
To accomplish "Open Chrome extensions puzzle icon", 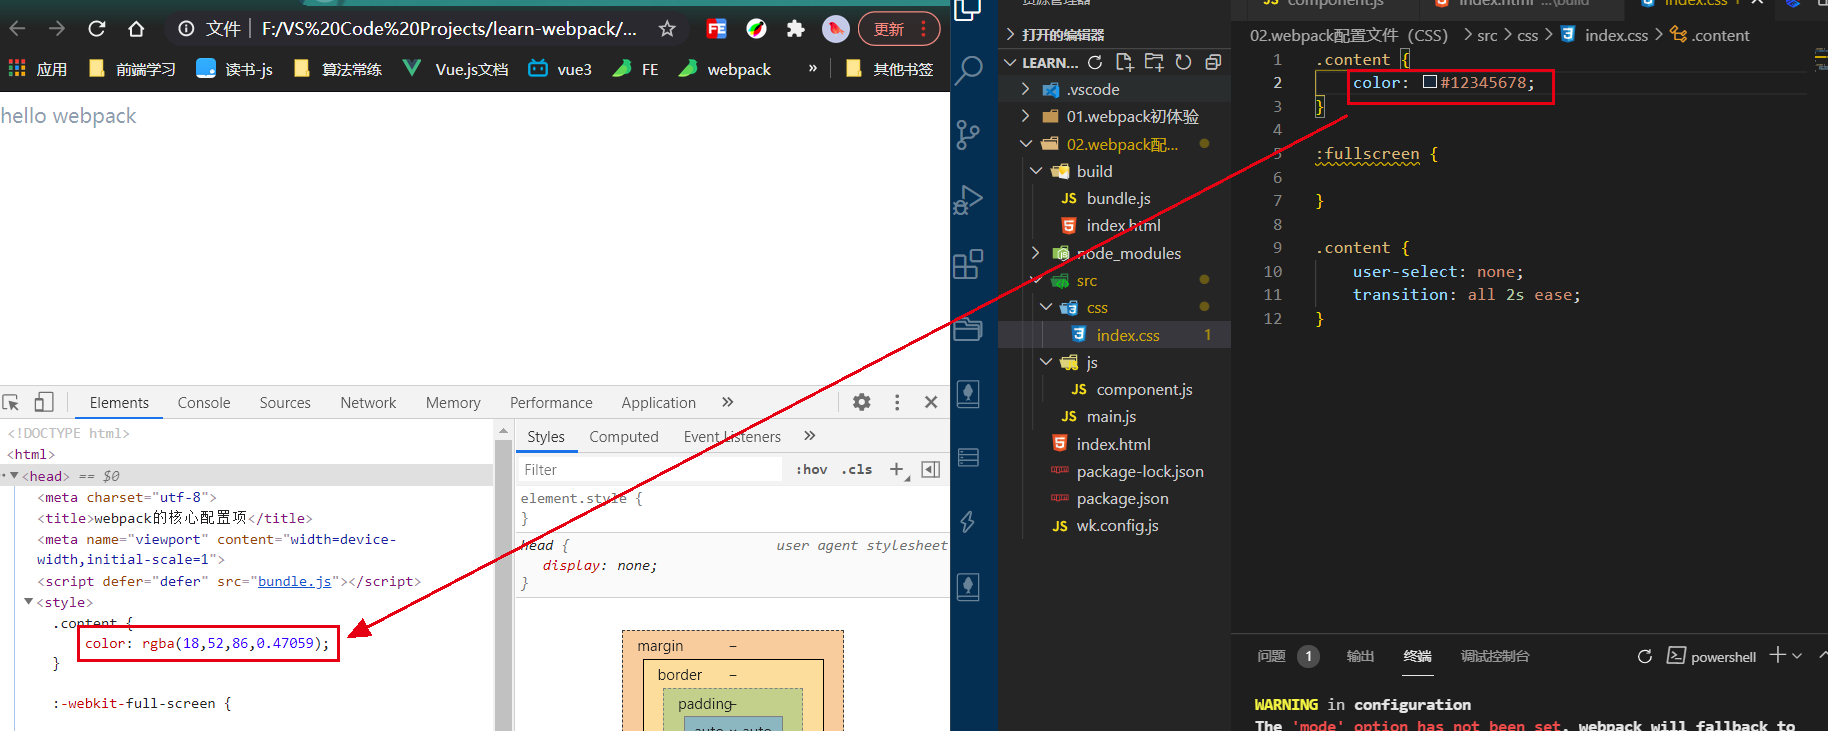I will tap(795, 29).
